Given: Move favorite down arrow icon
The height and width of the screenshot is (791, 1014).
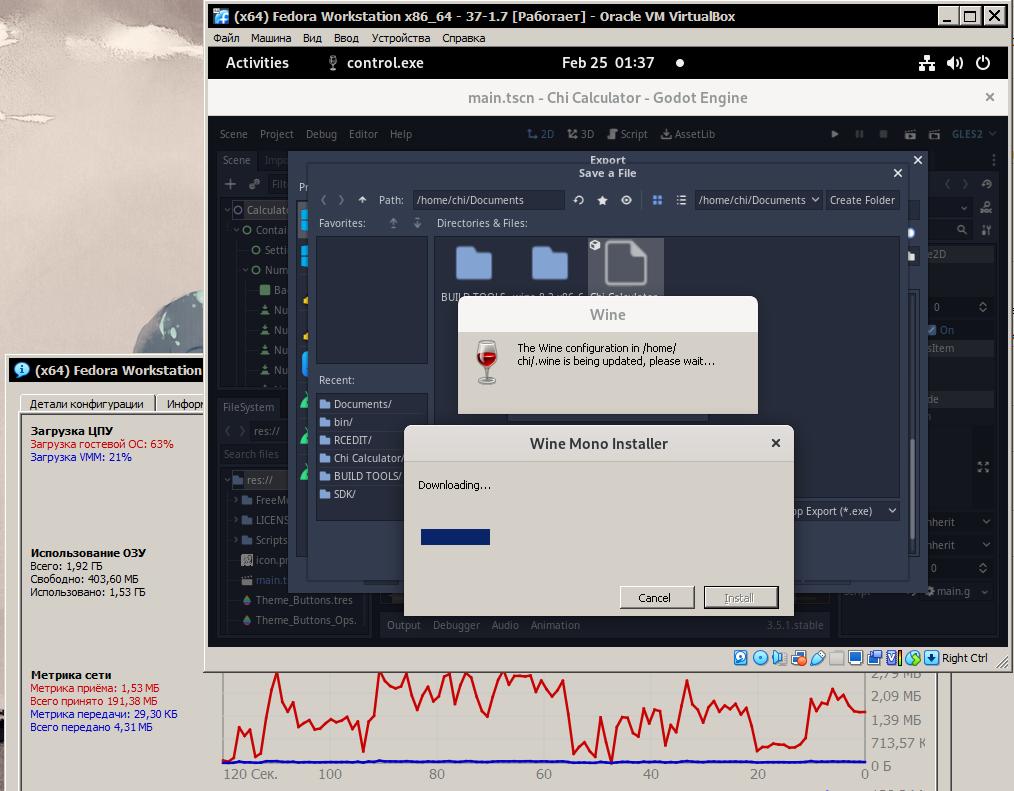Looking at the screenshot, I should click(x=417, y=223).
